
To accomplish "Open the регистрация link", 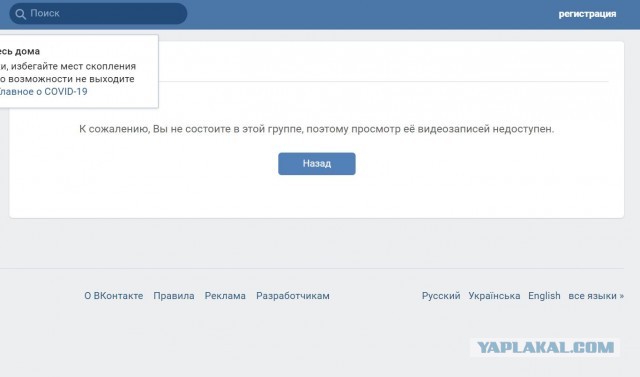I will tap(587, 14).
